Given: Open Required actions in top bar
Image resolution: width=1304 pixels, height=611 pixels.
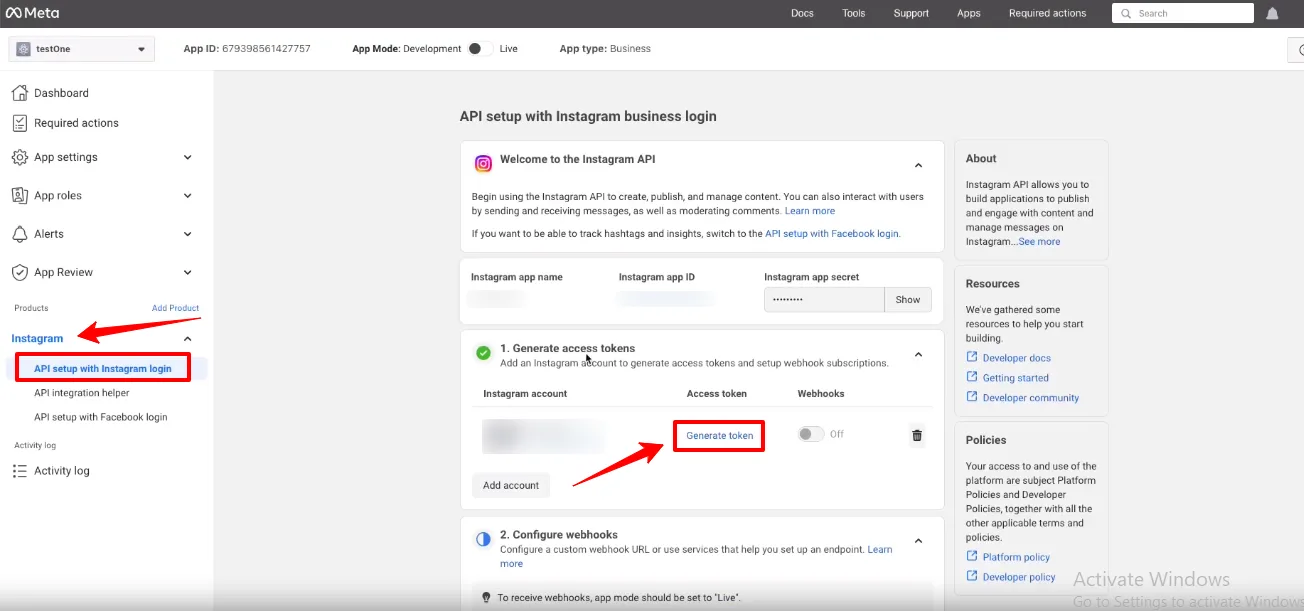Looking at the screenshot, I should pos(1047,13).
